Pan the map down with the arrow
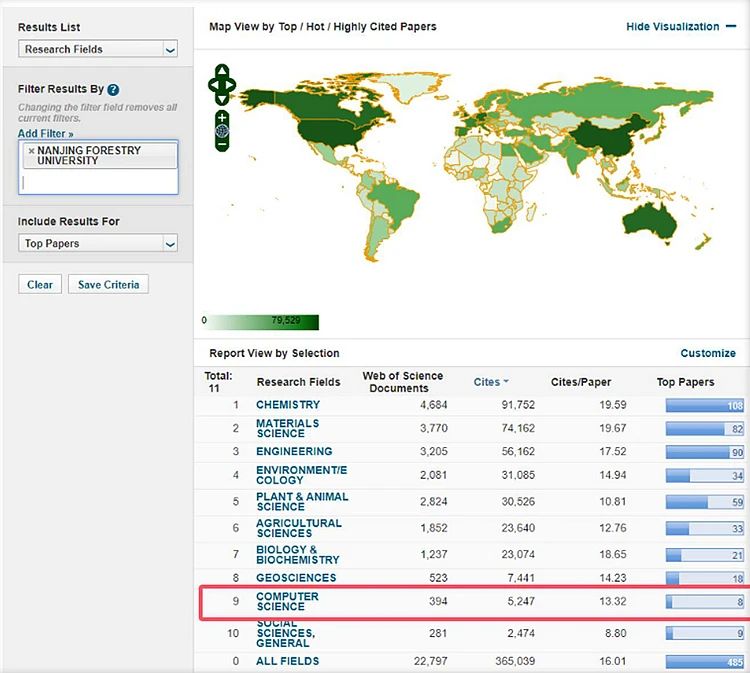This screenshot has height=673, width=750. tap(222, 98)
